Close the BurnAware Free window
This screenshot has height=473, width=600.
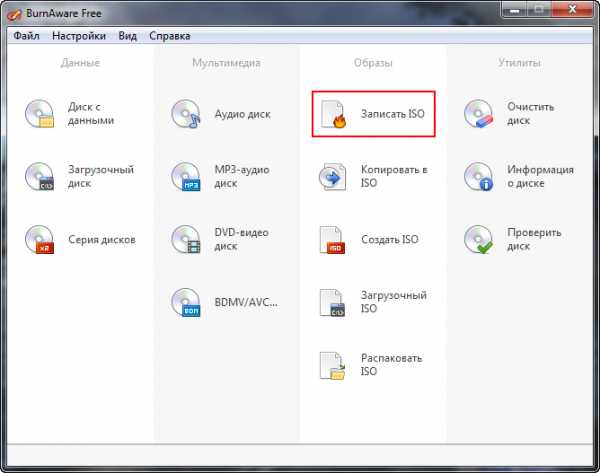pos(572,10)
